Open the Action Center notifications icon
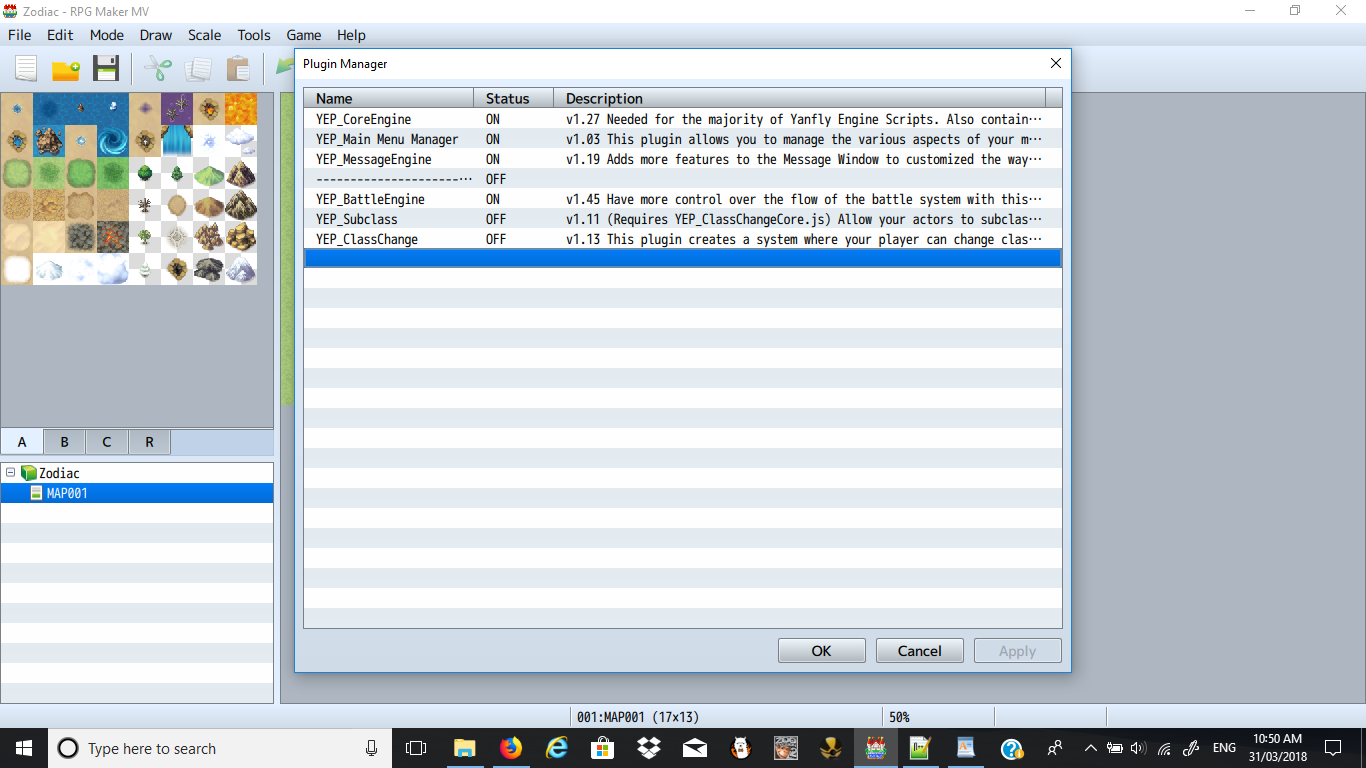The height and width of the screenshot is (768, 1366). pos(1332,748)
